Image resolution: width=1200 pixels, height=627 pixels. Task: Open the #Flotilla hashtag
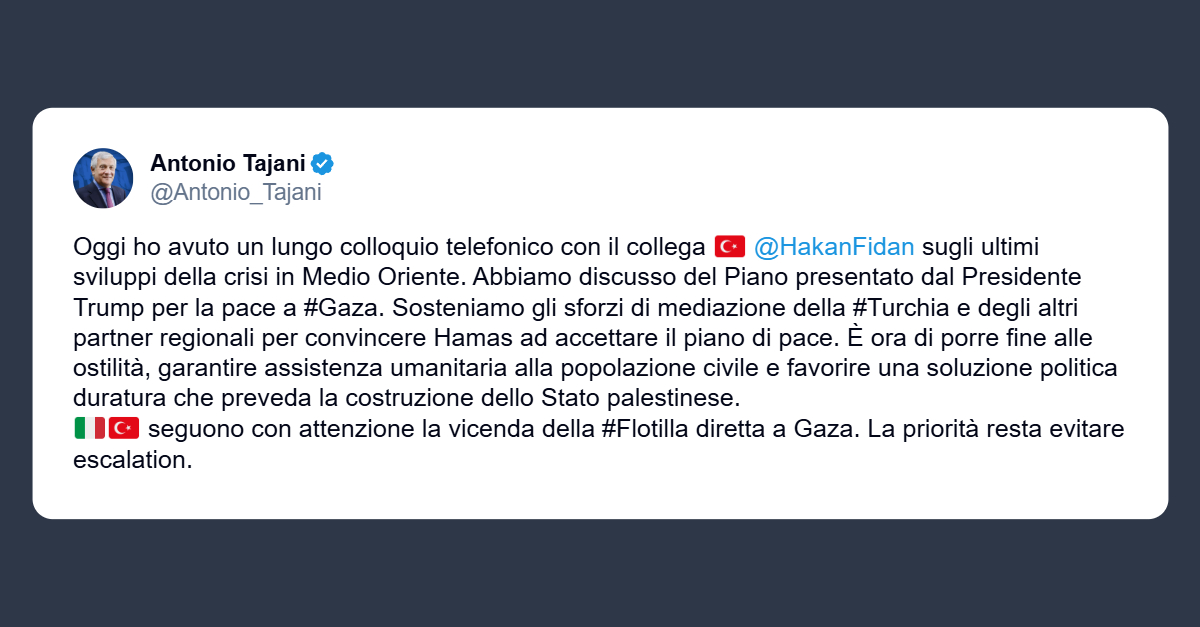[x=642, y=429]
